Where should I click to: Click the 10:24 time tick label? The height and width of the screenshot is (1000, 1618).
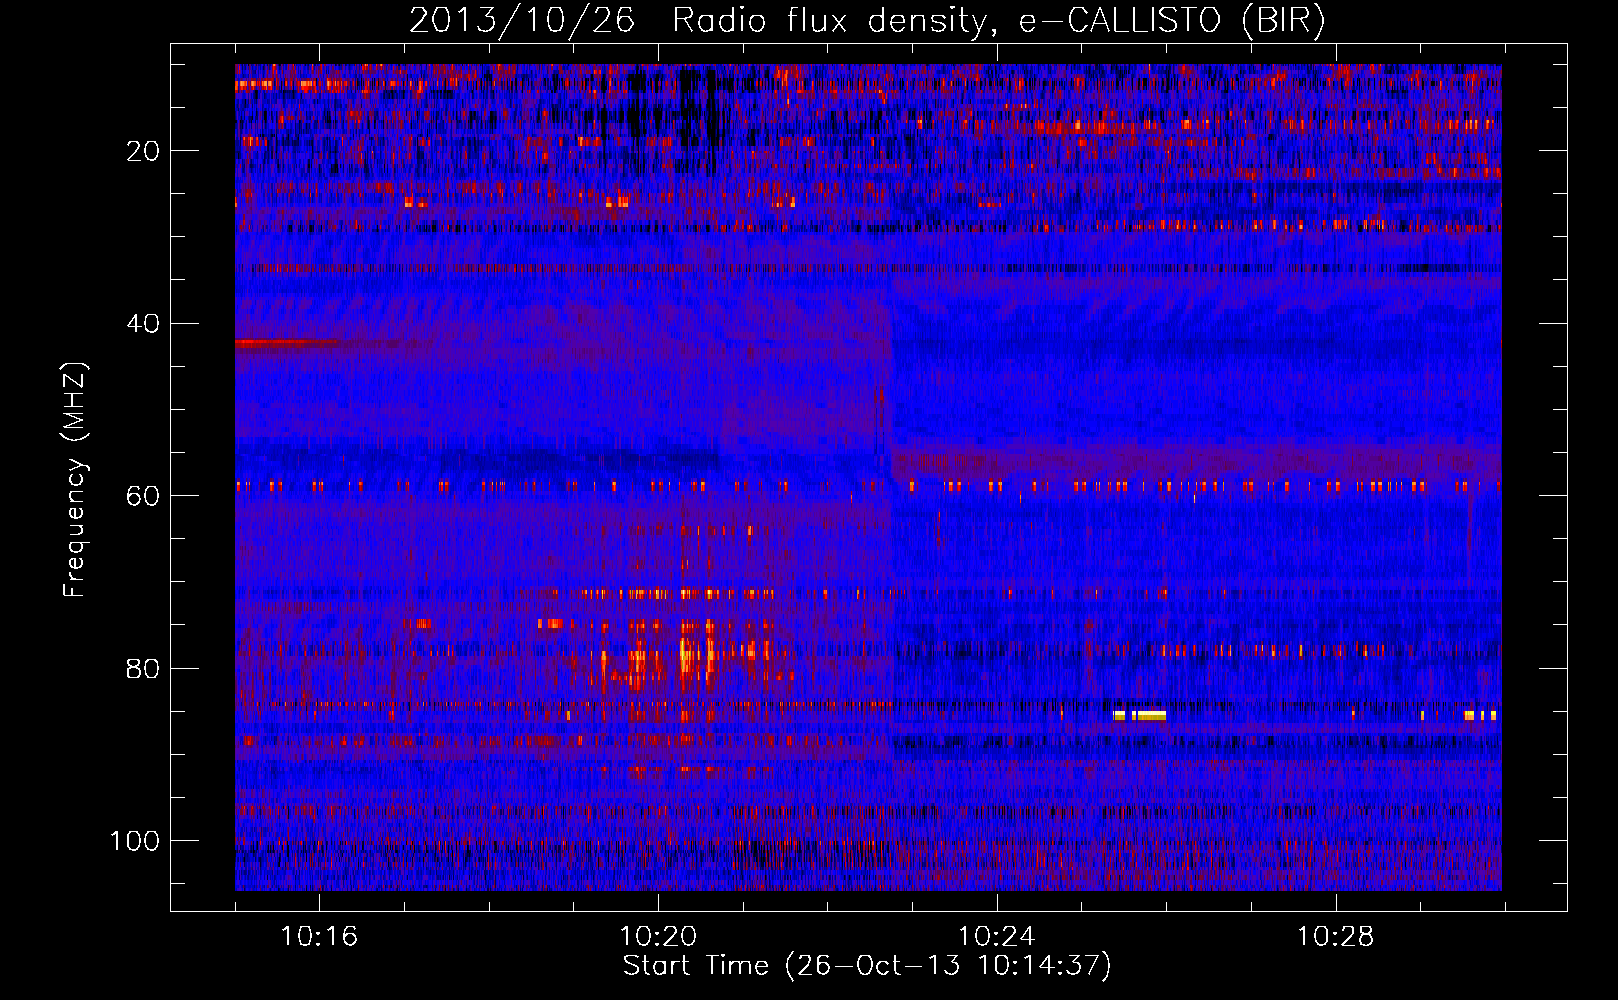click(997, 937)
